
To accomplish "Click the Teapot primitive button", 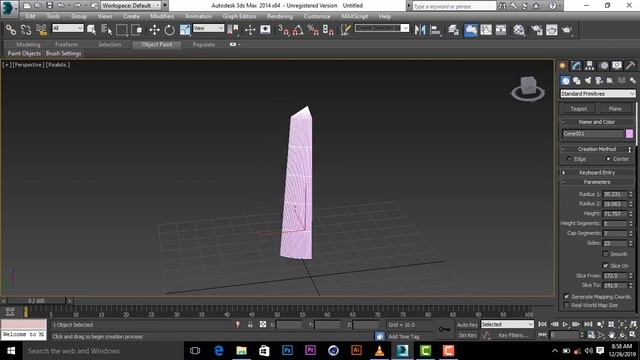I will coord(578,109).
